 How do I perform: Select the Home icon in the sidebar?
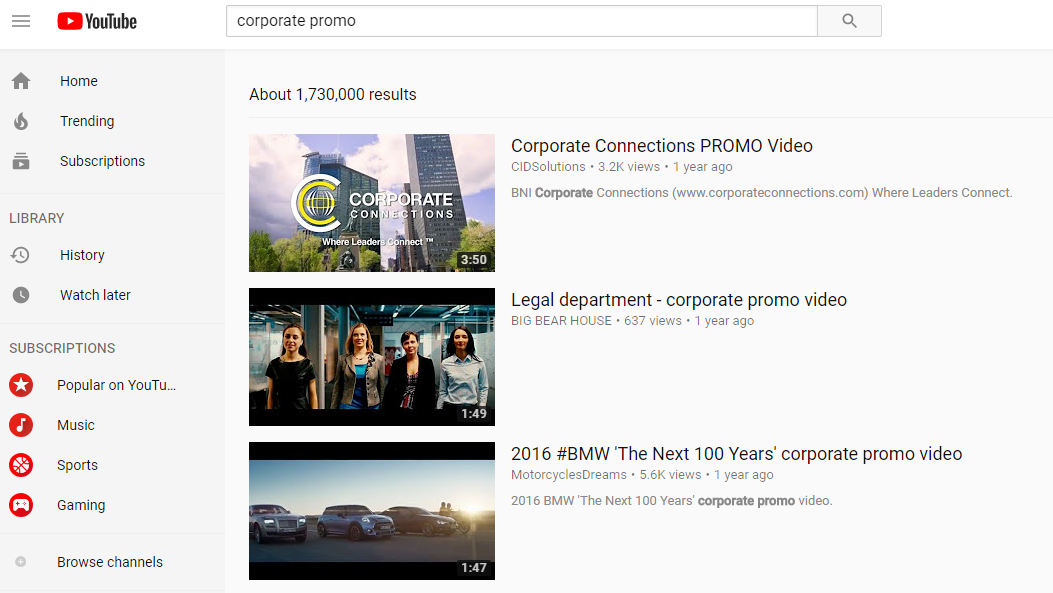(x=20, y=81)
